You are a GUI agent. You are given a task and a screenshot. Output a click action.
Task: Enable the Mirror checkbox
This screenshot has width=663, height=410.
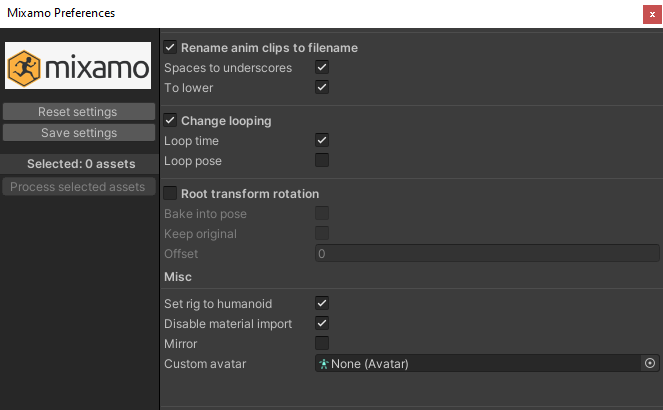[x=322, y=343]
